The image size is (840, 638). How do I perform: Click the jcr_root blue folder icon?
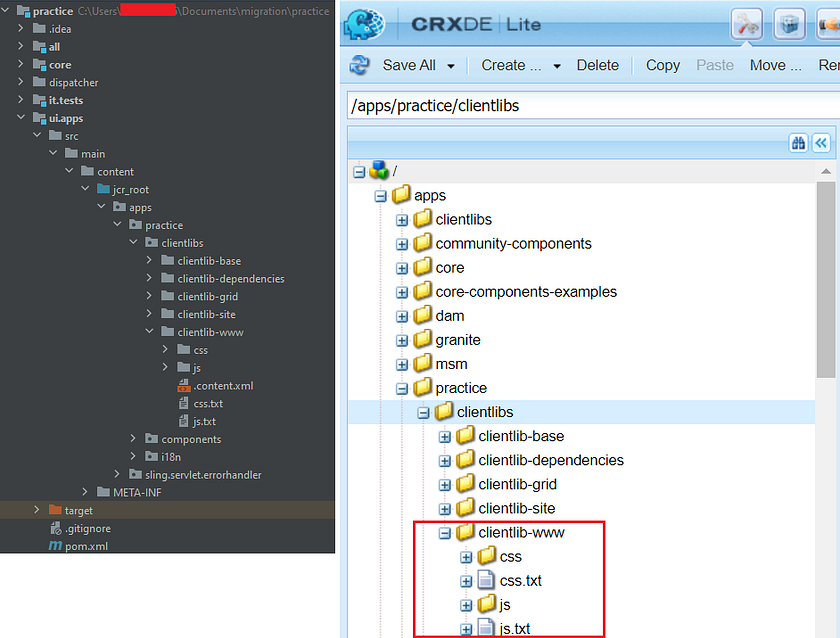tap(103, 189)
